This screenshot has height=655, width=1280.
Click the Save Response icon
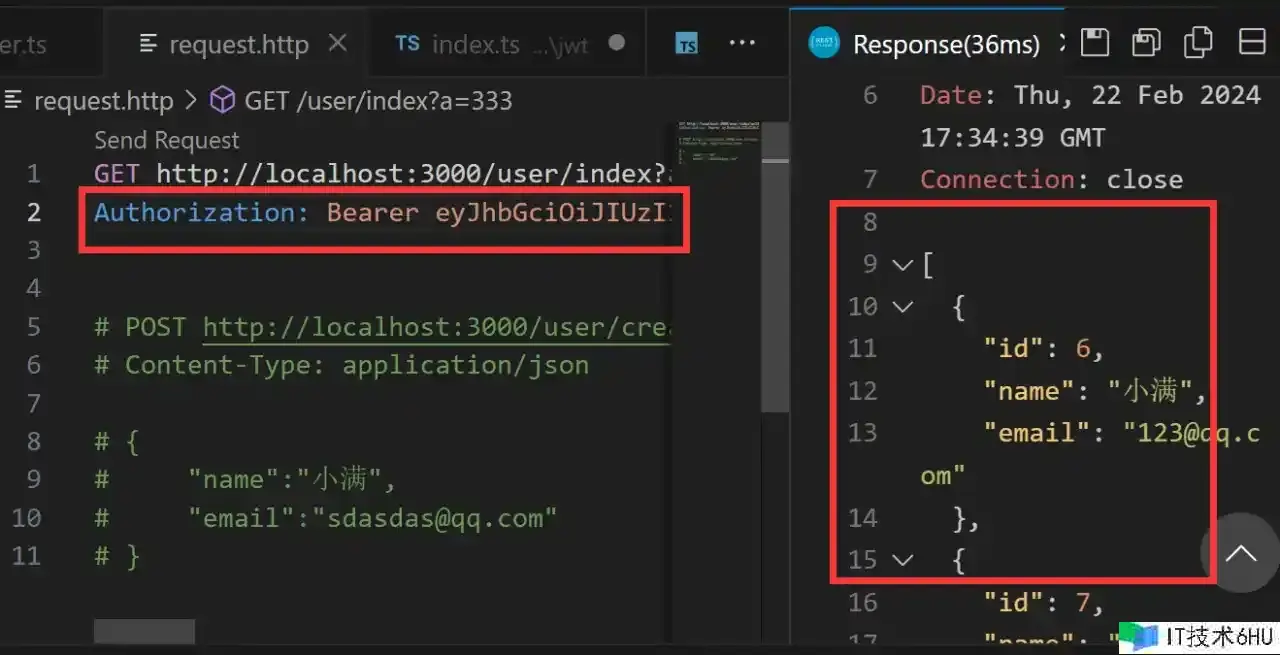(x=1095, y=42)
